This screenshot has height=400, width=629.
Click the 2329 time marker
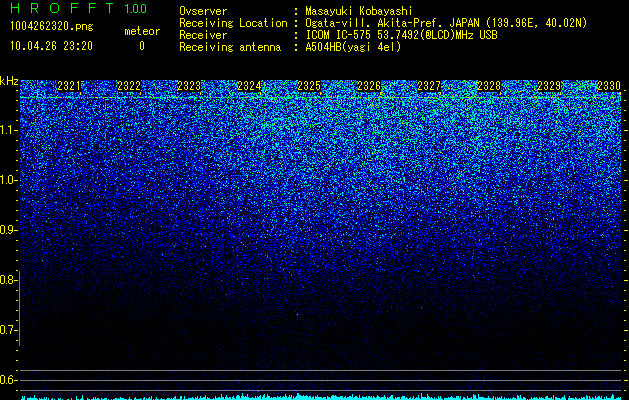tap(549, 86)
